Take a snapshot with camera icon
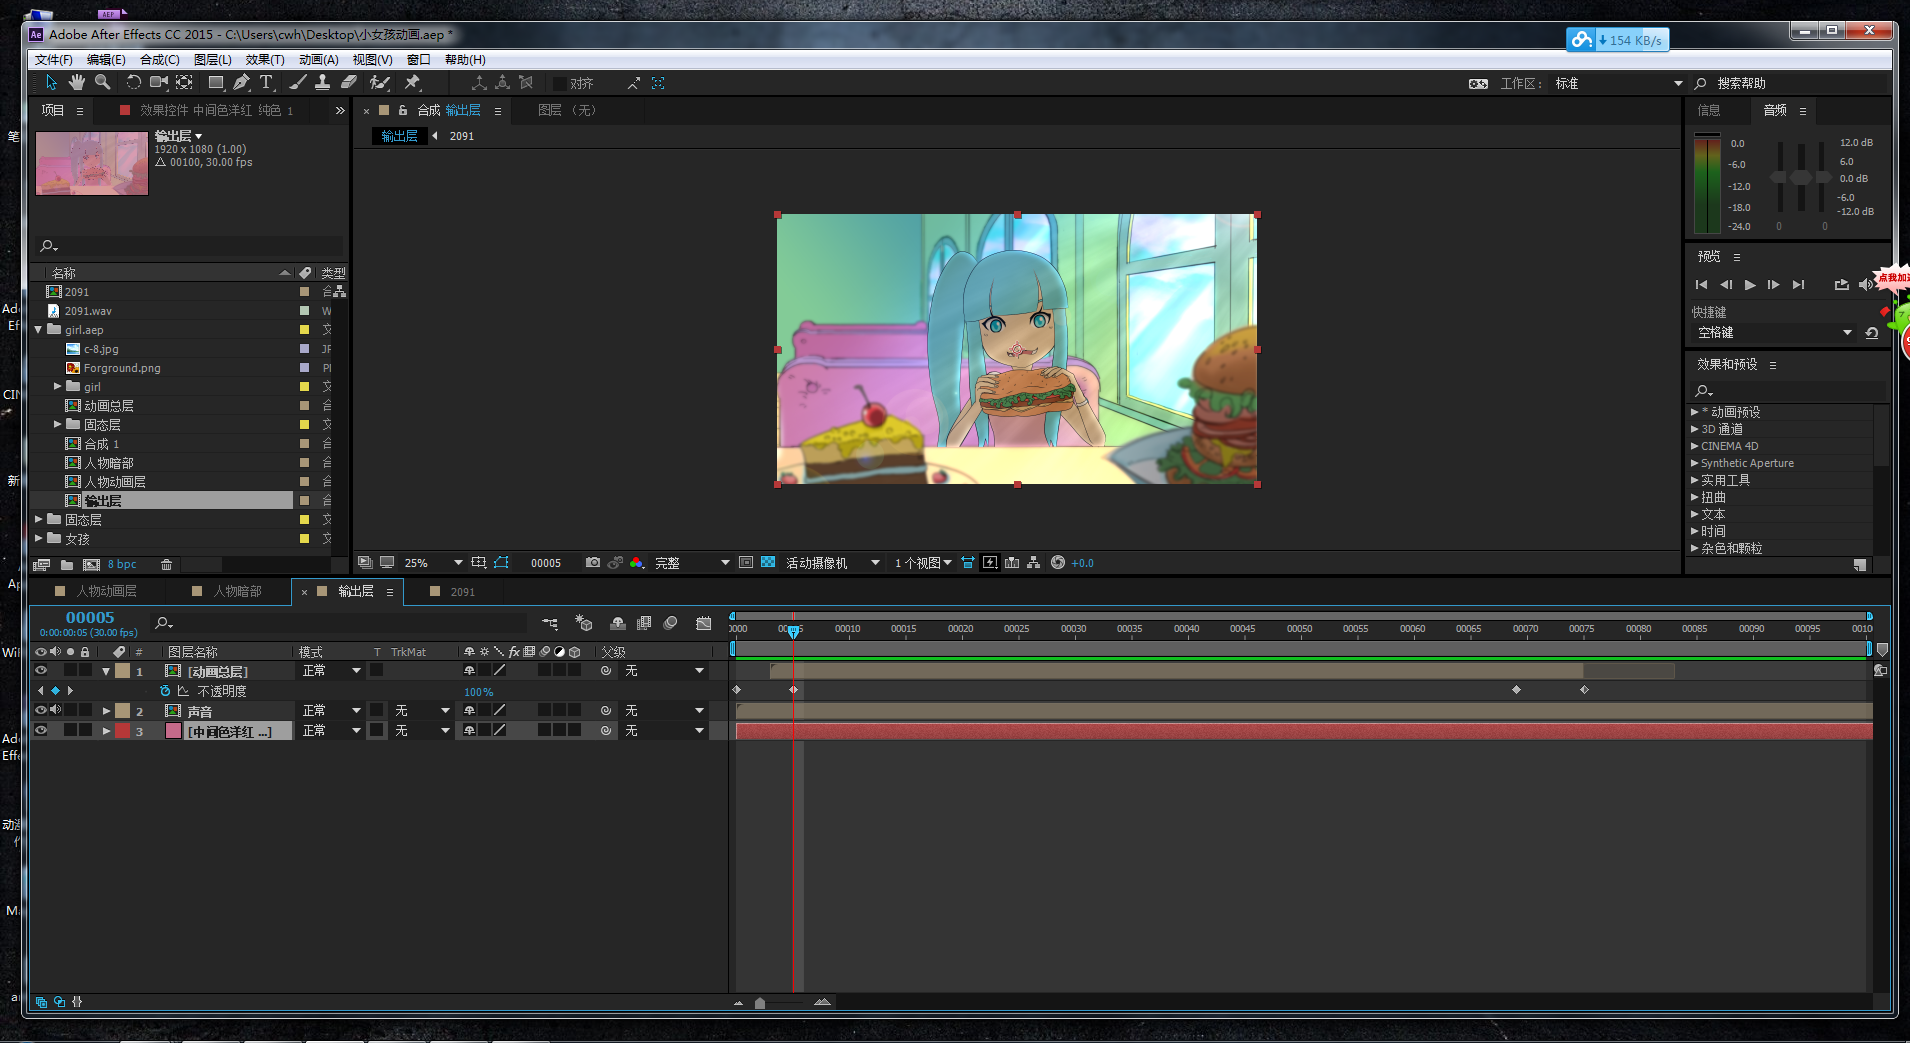Screen dimensions: 1910x1043 (593, 563)
